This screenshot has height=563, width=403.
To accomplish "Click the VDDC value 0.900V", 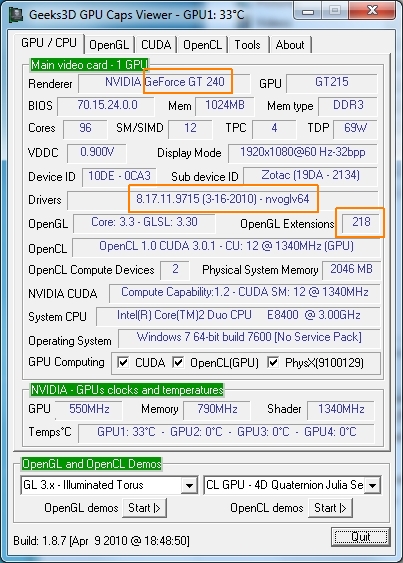I will pos(97,153).
